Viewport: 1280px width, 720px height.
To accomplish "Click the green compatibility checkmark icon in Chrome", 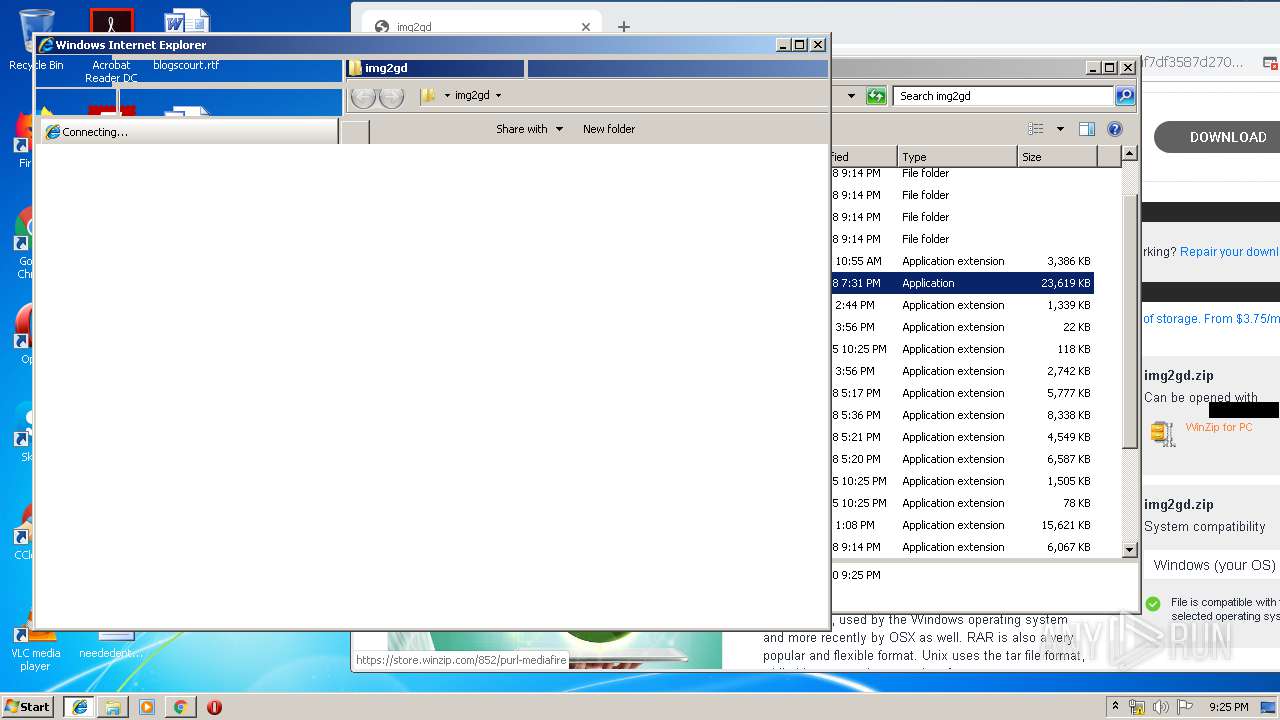I will pos(1153,604).
